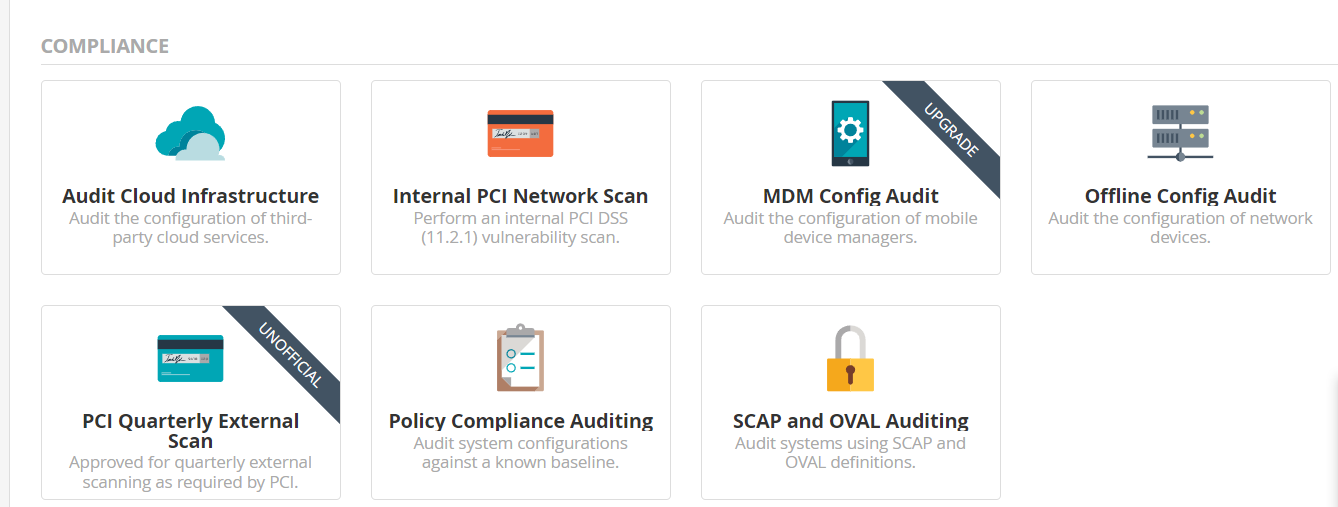Click the clipboard checklist icon
Image resolution: width=1338 pixels, height=507 pixels.
point(520,358)
